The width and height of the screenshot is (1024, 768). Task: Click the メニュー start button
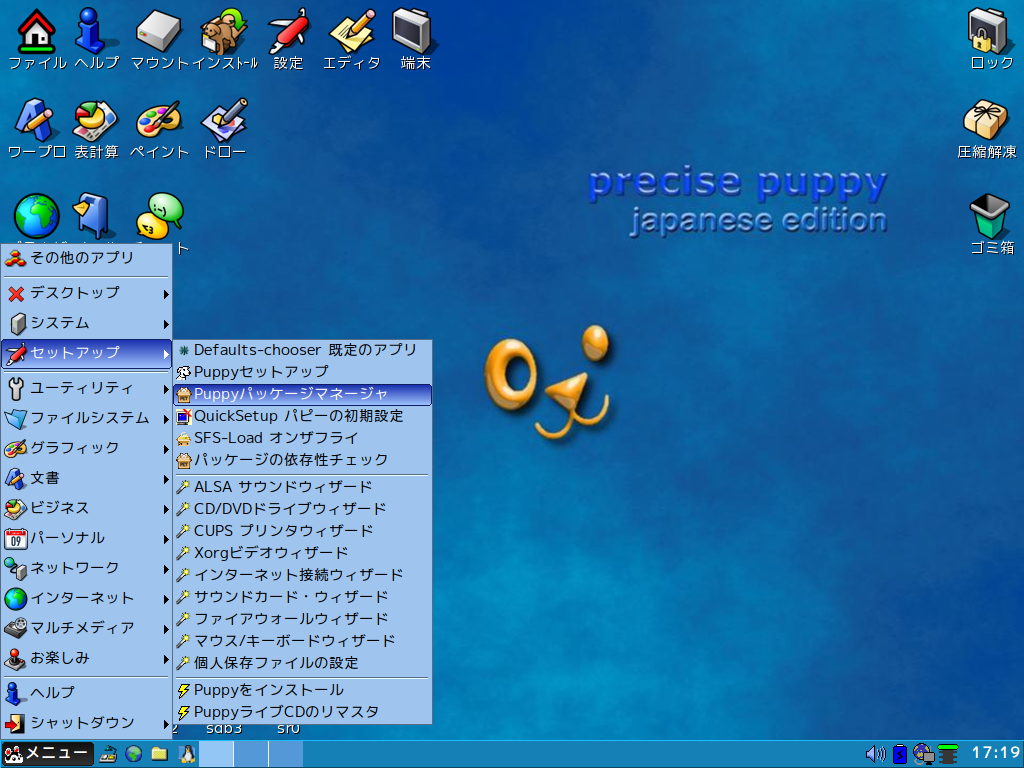[x=47, y=754]
